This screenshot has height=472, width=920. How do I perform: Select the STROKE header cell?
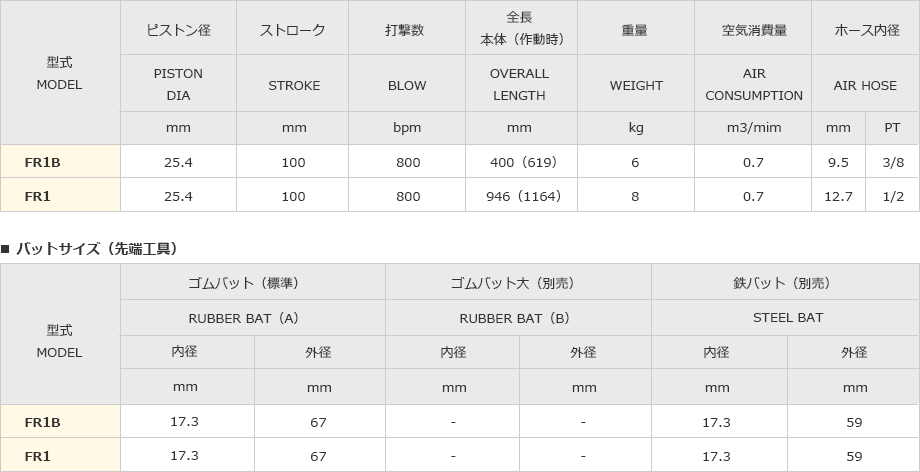pos(294,85)
